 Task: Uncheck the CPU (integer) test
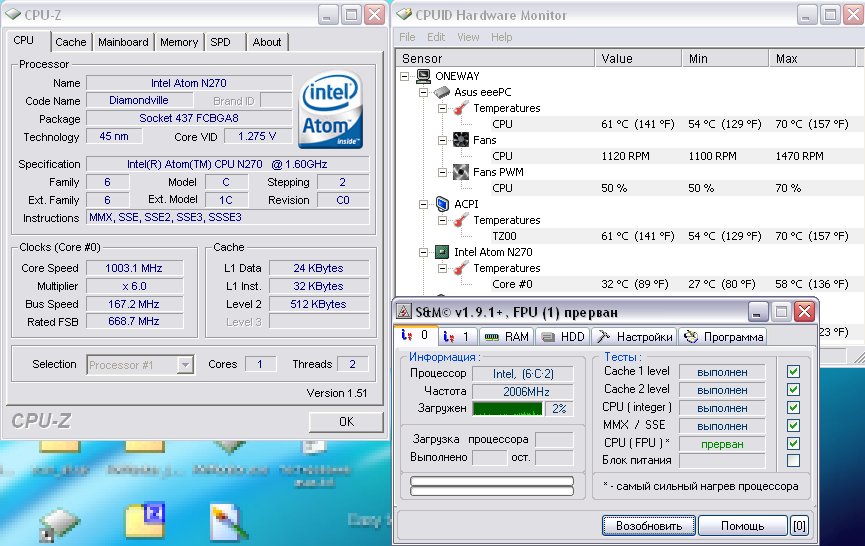click(793, 408)
